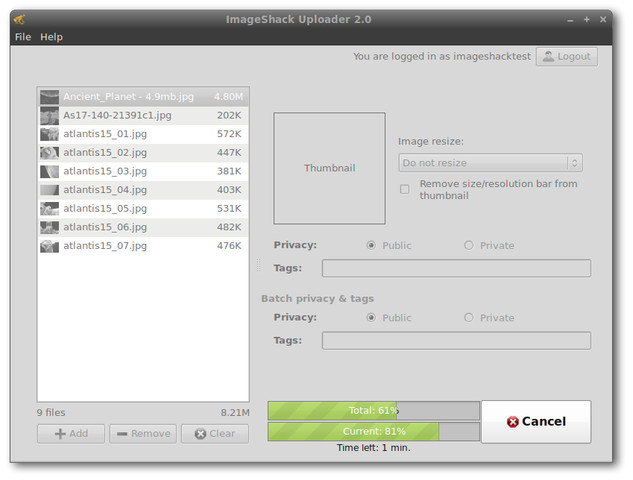Select file name atlantis15_05.jpg

105,208
